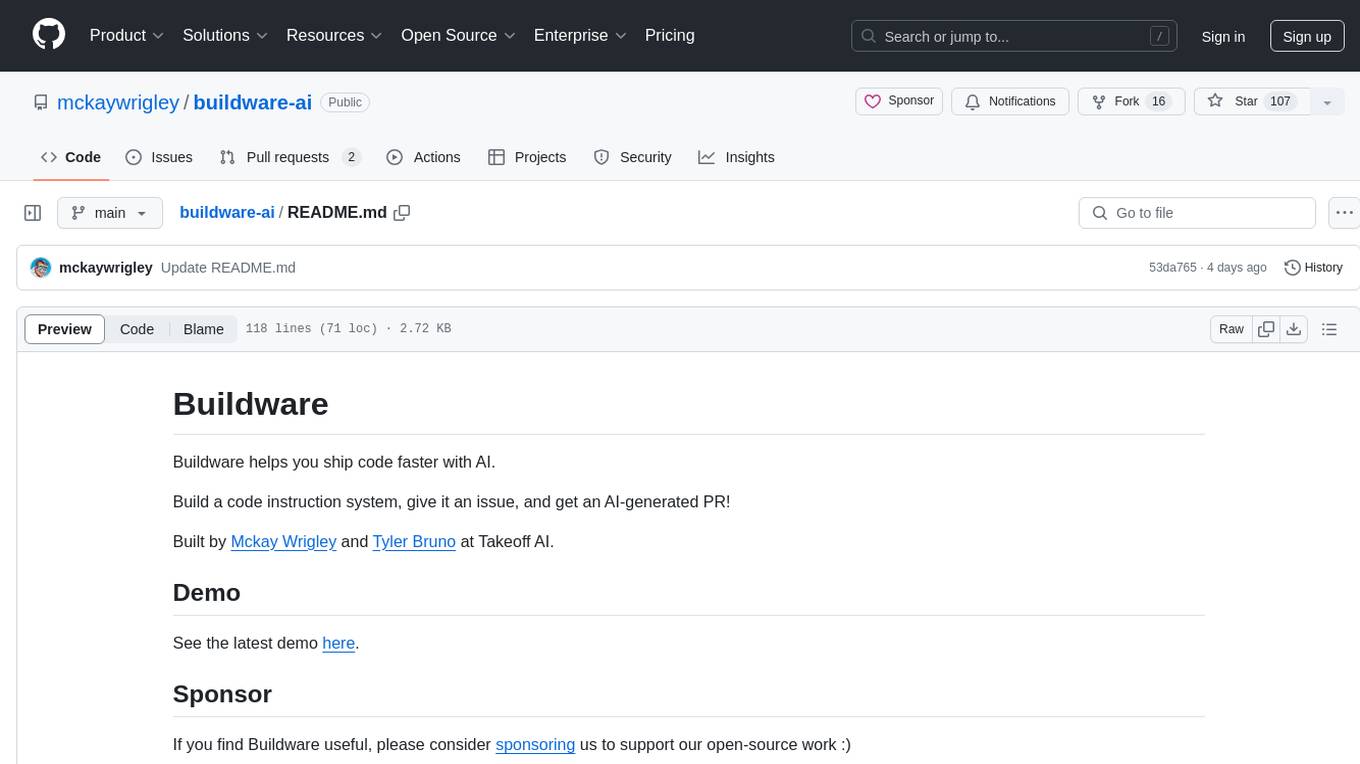Open the Update README.md commit message
The height and width of the screenshot is (764, 1360).
[x=228, y=267]
